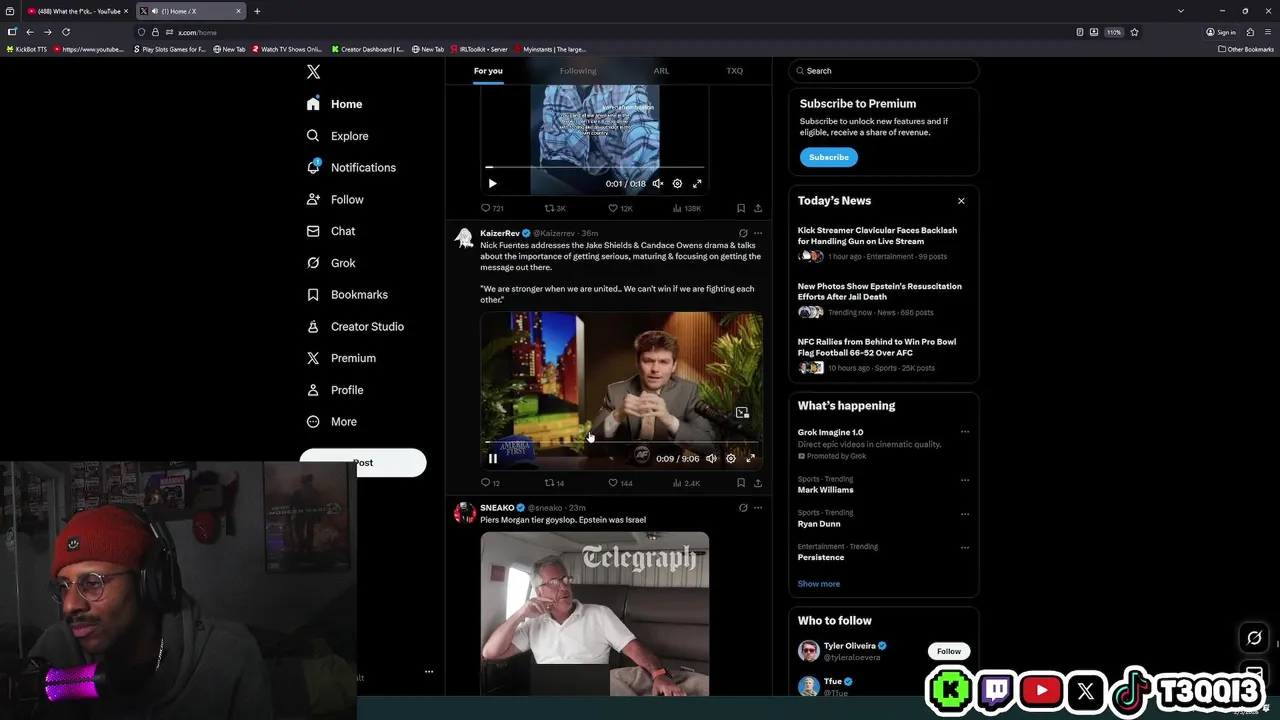This screenshot has height=720, width=1280.
Task: Close the Today's News panel
Action: coord(961,201)
